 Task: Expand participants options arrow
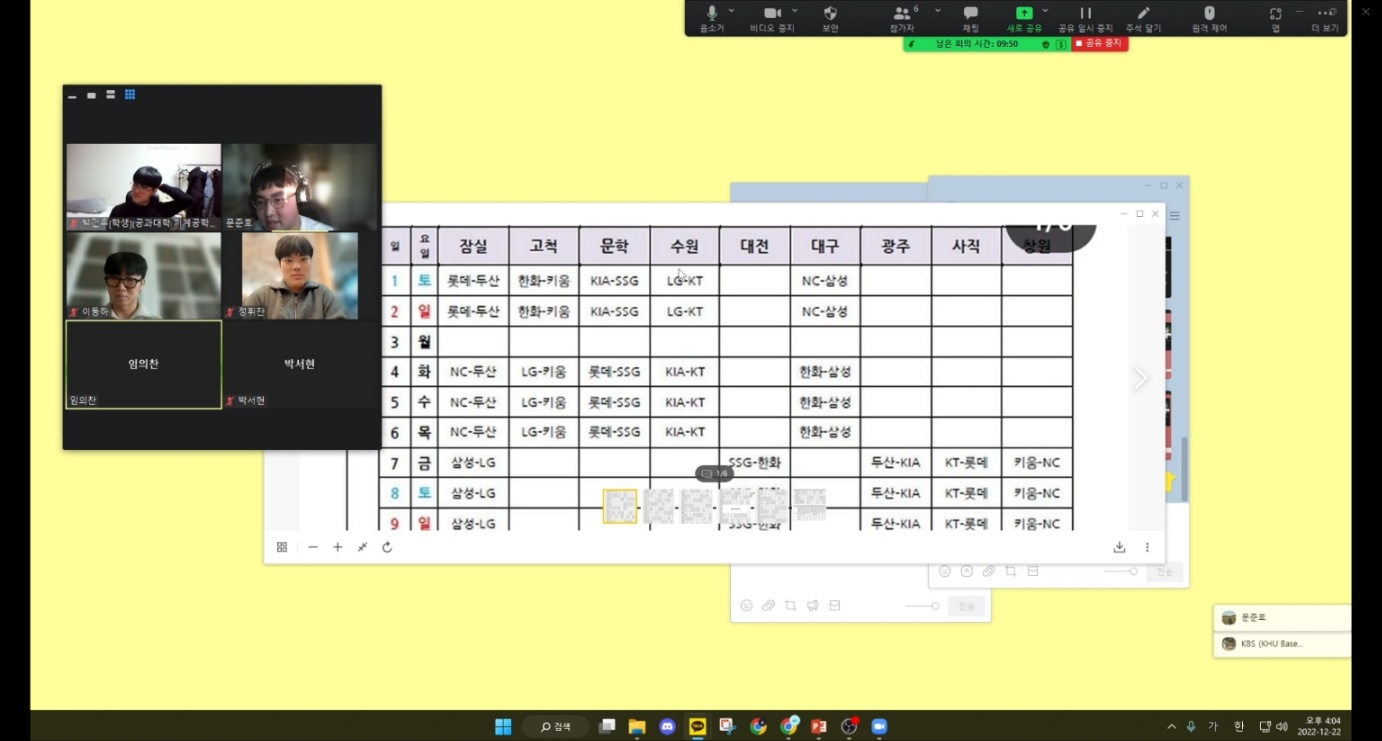click(x=937, y=10)
